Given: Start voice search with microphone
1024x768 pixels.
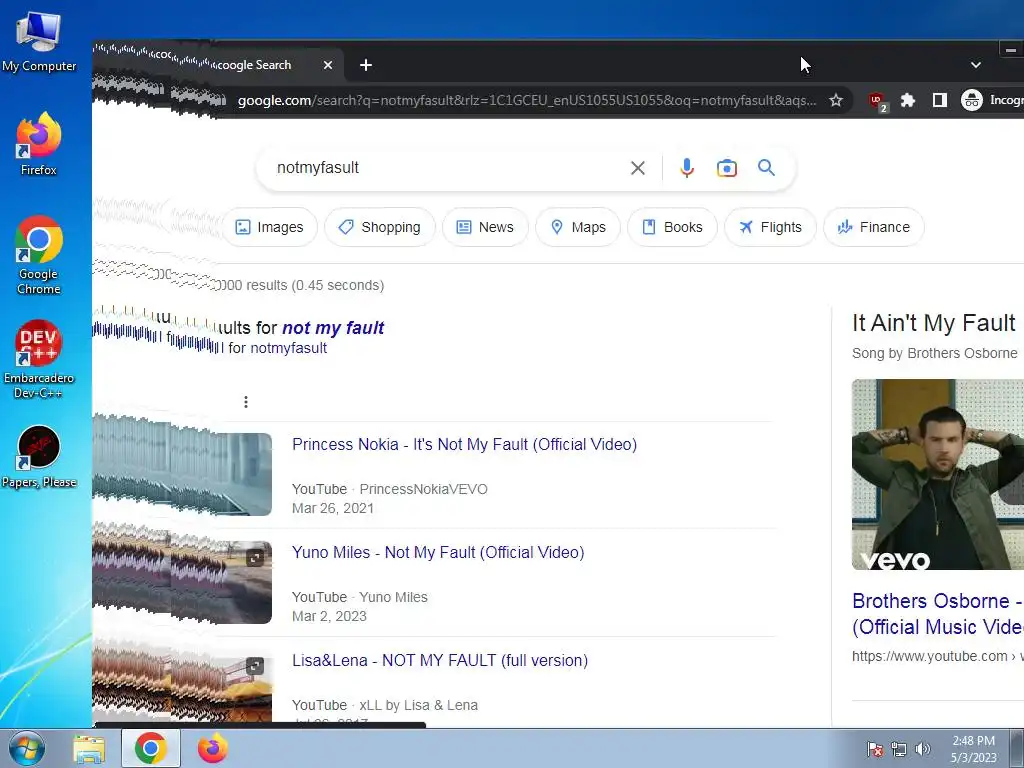Looking at the screenshot, I should [x=686, y=168].
